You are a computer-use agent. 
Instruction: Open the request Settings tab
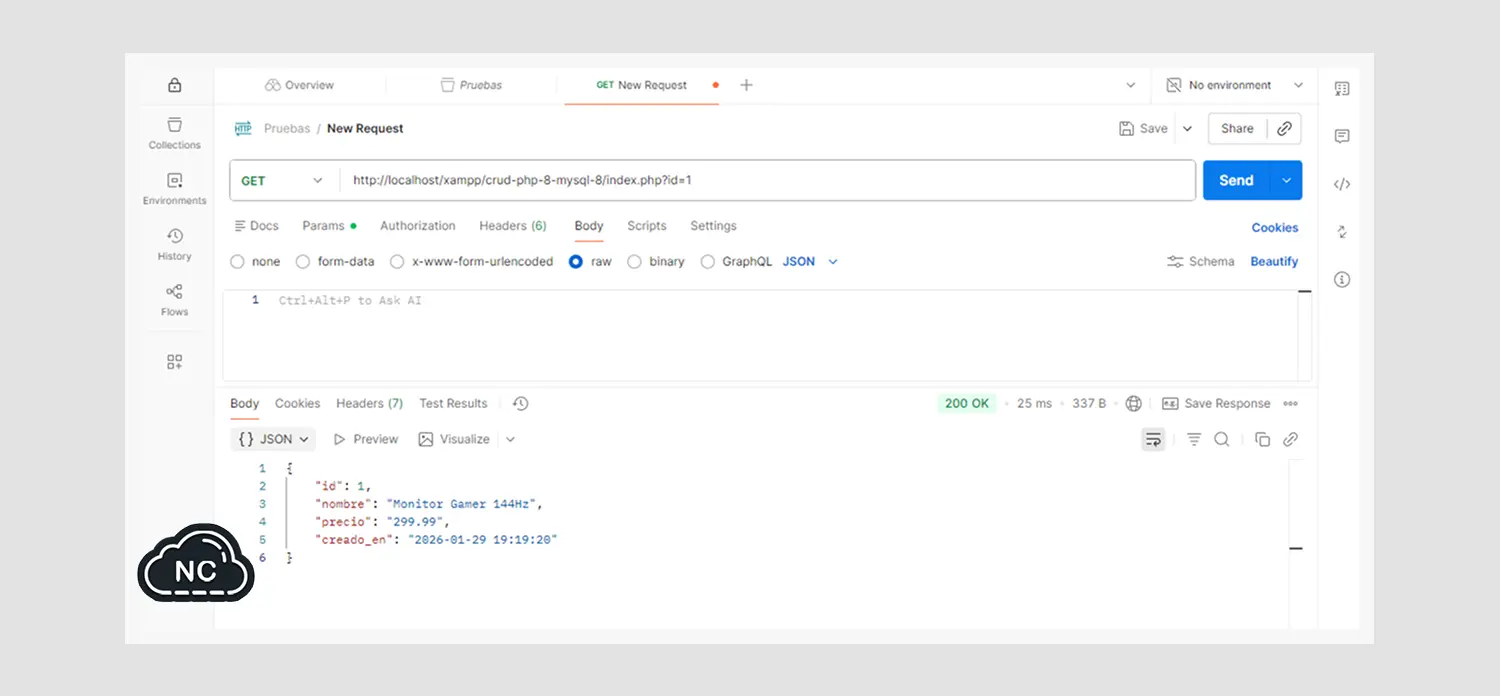click(713, 226)
